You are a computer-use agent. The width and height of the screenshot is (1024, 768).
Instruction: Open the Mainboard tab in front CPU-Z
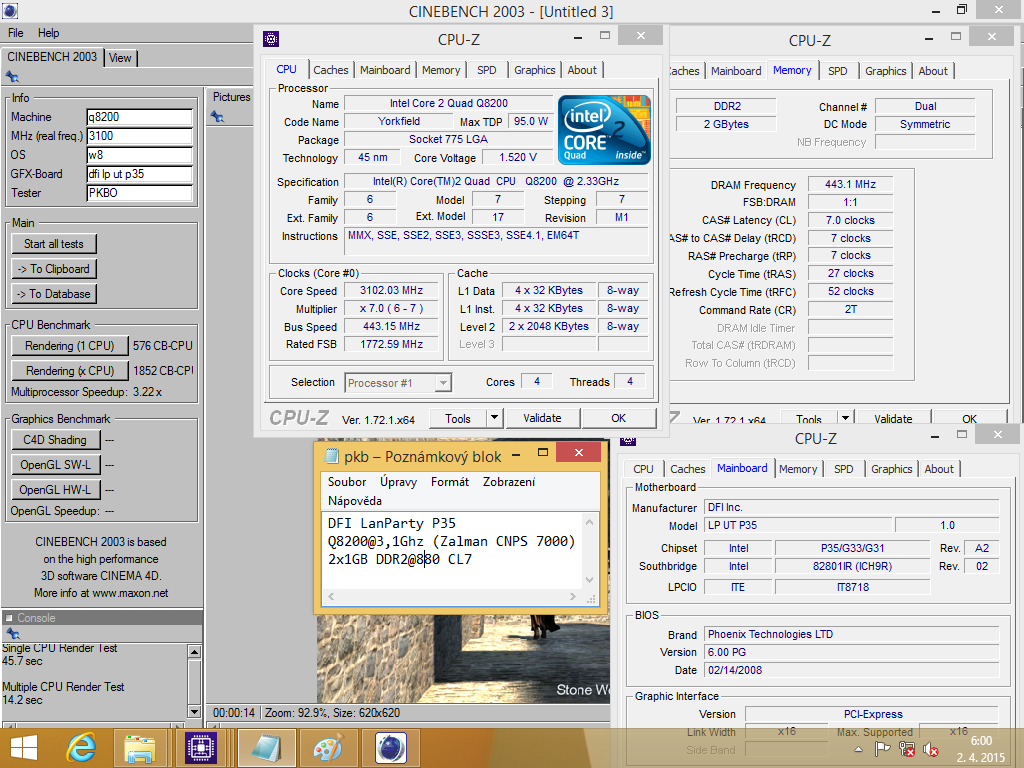[x=385, y=70]
